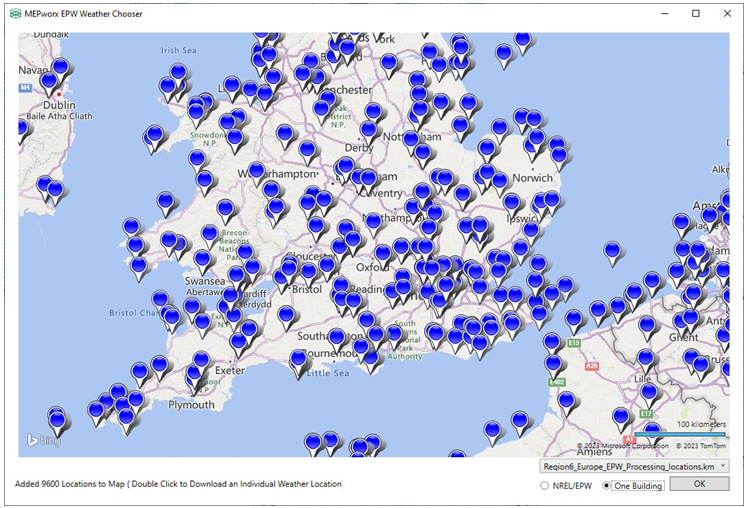Click the 100 kilometers scale bar
The height and width of the screenshot is (508, 746).
(x=680, y=434)
